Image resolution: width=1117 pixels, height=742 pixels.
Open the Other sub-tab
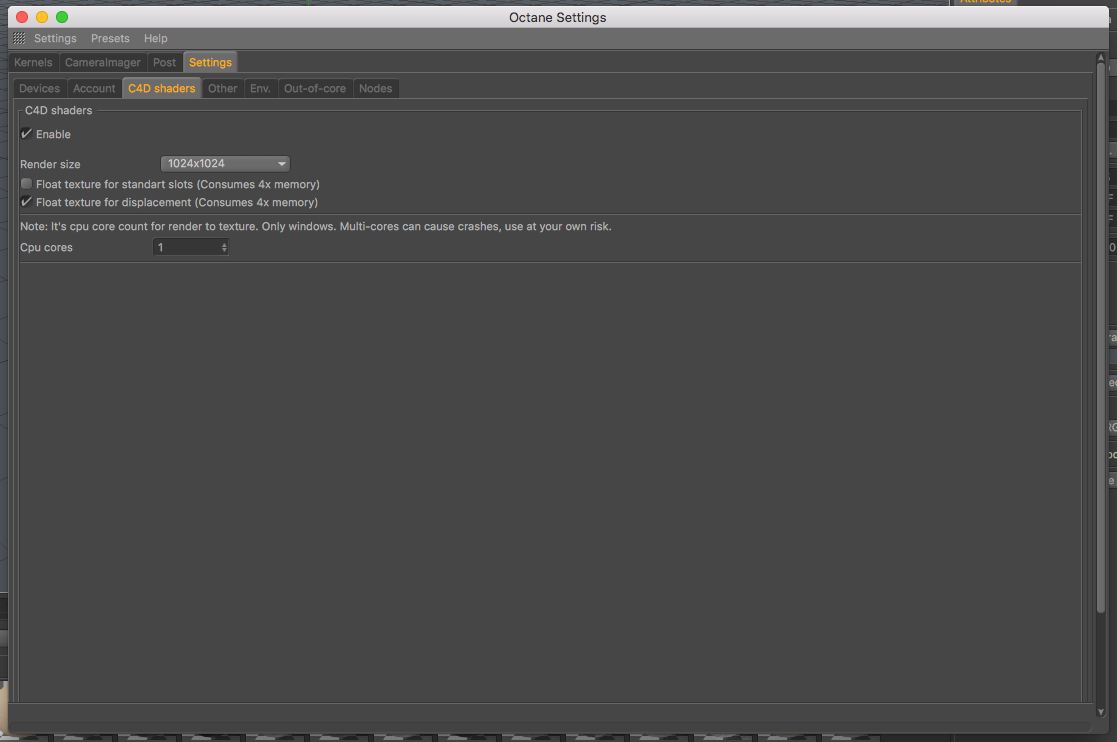[x=222, y=88]
